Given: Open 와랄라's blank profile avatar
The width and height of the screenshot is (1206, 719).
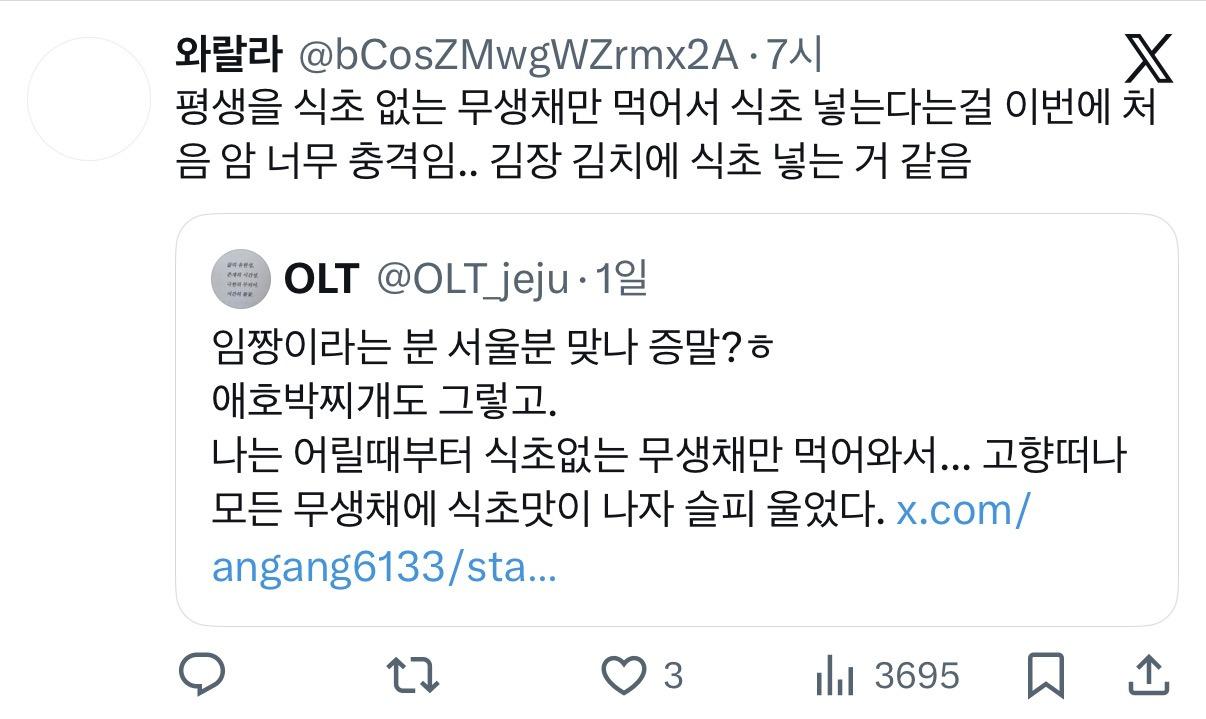Looking at the screenshot, I should 88,99.
